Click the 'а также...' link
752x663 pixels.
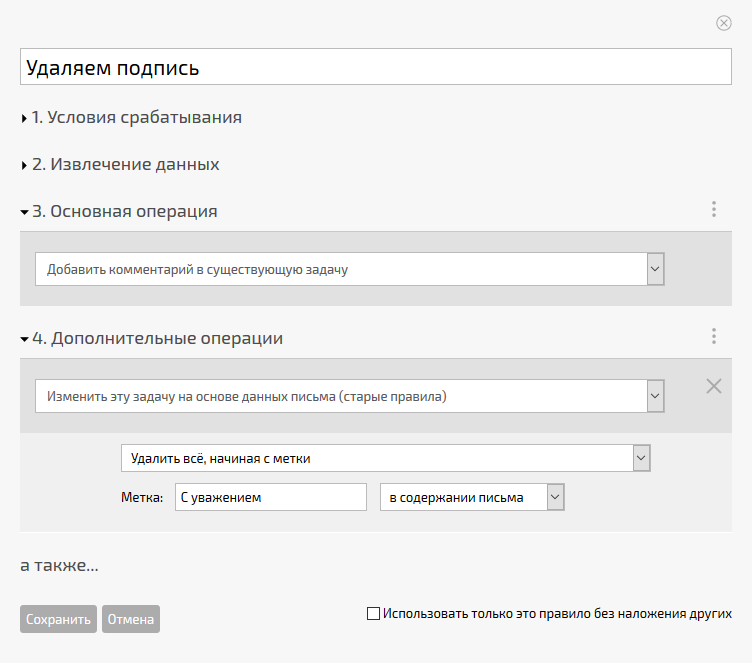[59, 566]
